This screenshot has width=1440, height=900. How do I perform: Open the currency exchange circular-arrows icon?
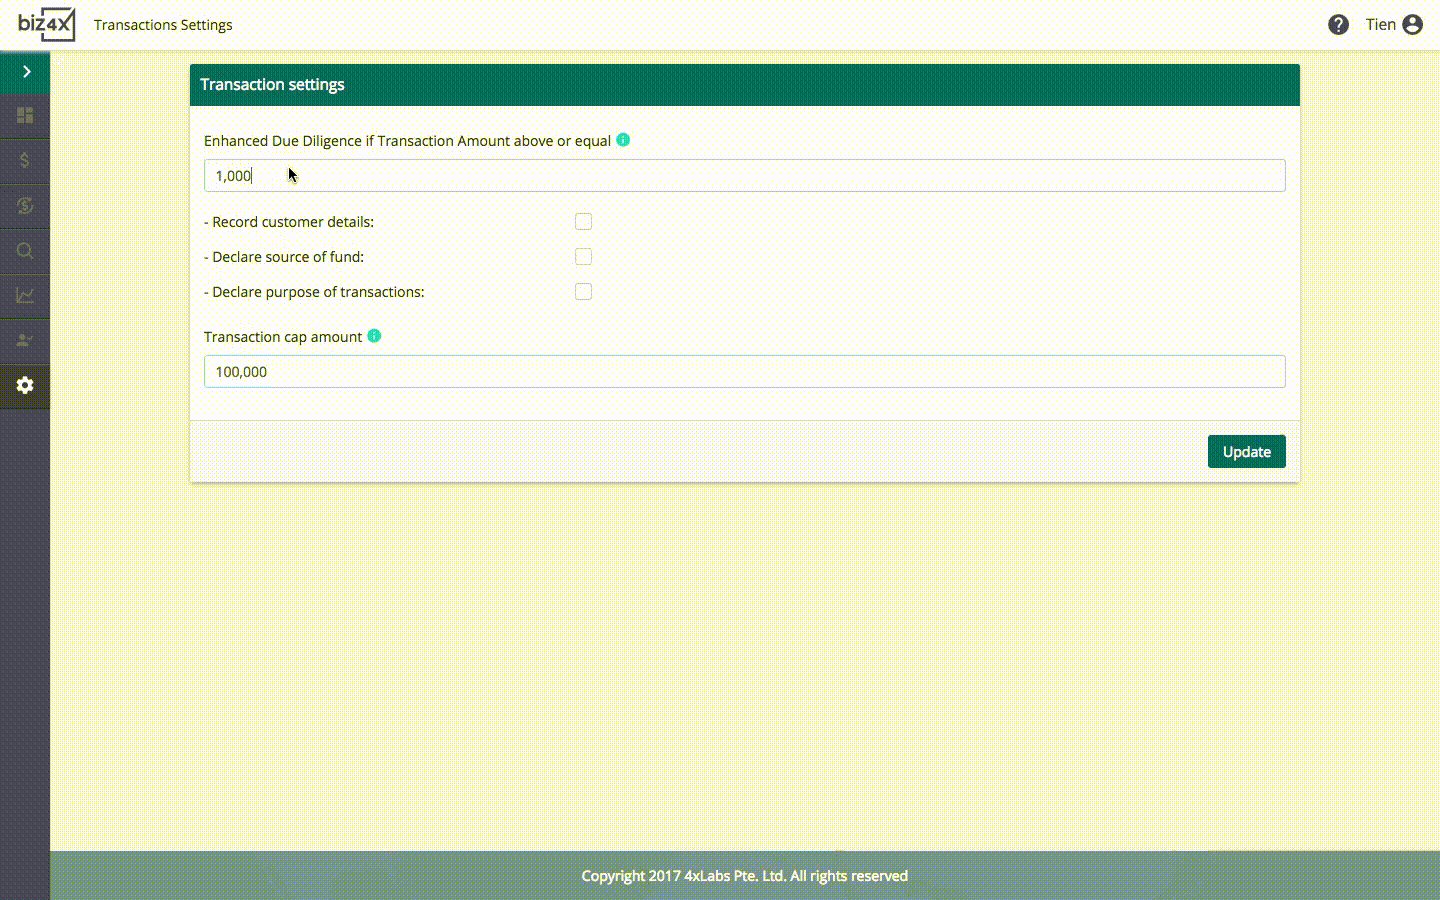tap(25, 206)
